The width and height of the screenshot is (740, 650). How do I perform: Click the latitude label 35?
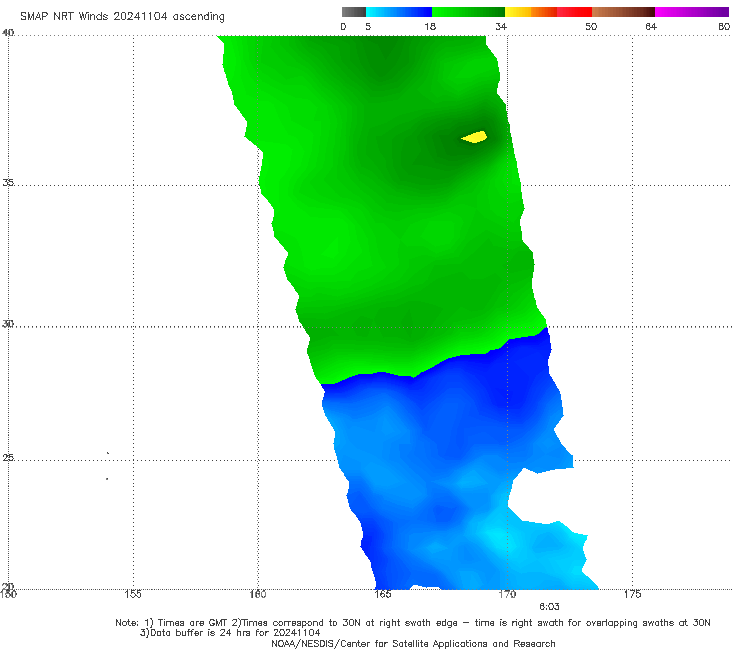pyautogui.click(x=8, y=182)
